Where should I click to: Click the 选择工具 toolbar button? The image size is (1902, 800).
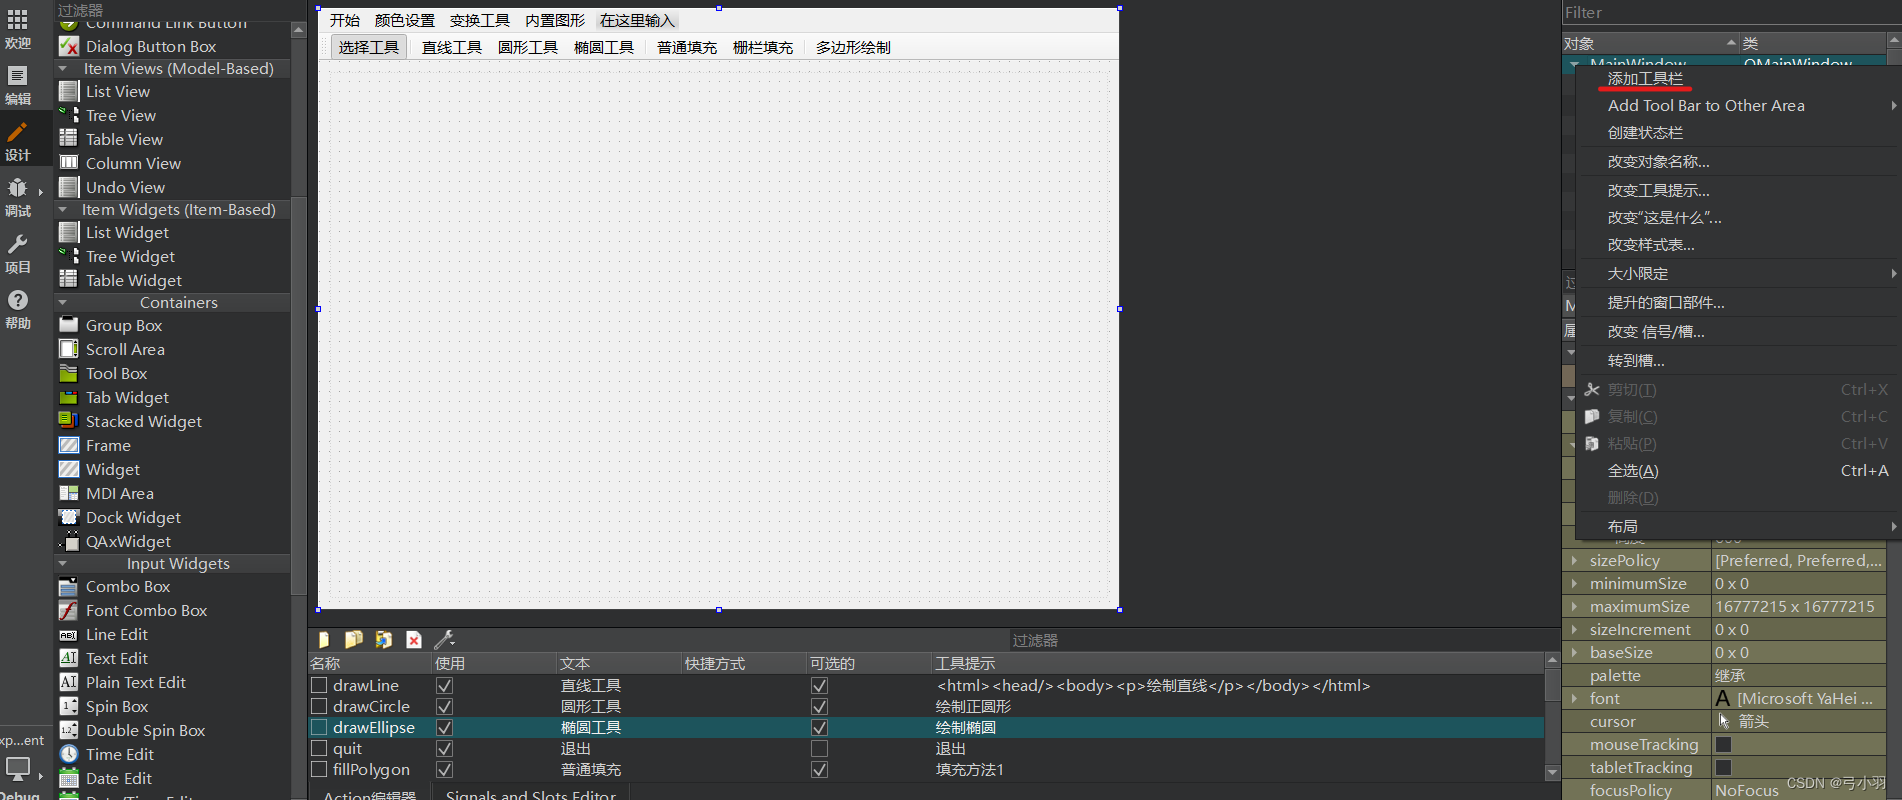[368, 47]
